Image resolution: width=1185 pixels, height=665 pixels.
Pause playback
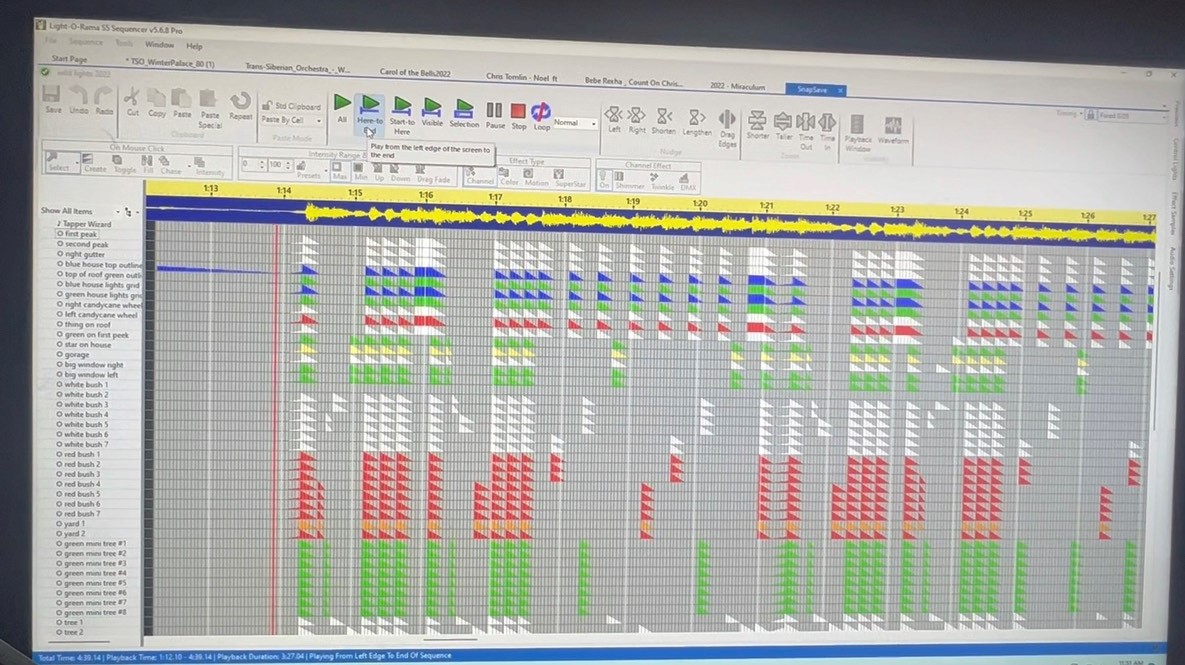click(495, 116)
